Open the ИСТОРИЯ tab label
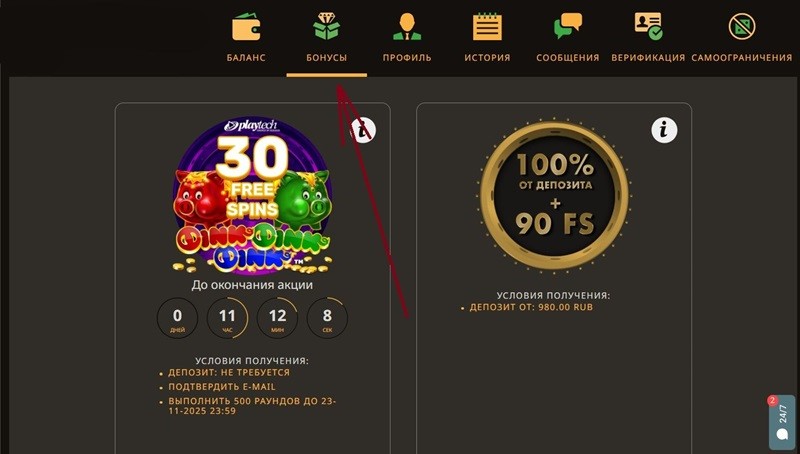Screen dimensions: 800x454 (x=487, y=58)
